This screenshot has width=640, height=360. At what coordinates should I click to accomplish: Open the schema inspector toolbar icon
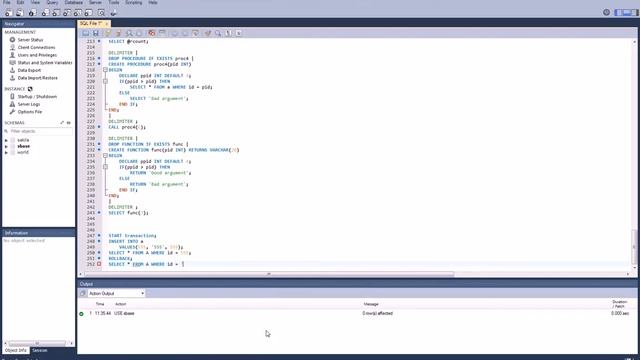coord(32,13)
